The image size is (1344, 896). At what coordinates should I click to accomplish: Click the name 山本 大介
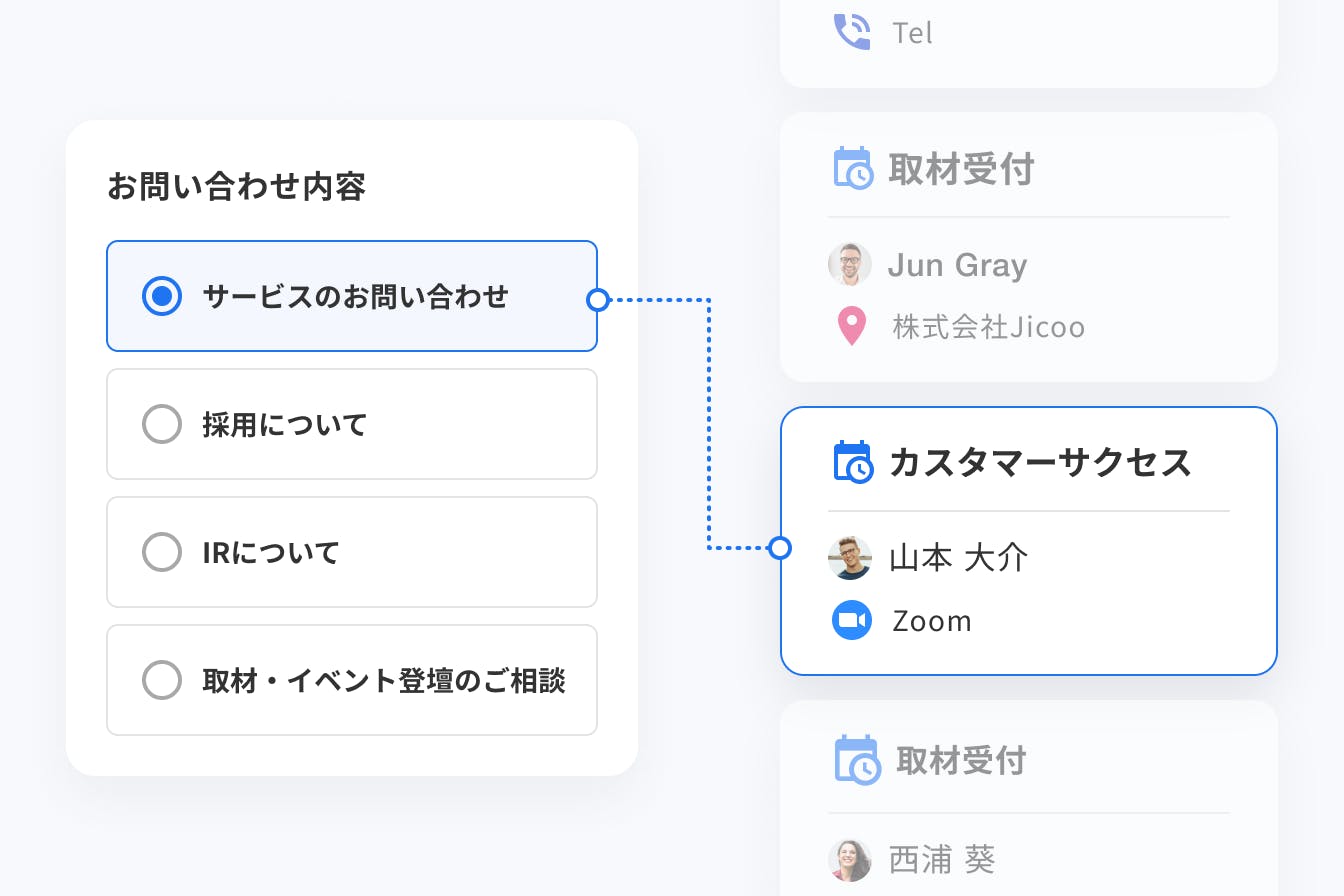[x=958, y=558]
